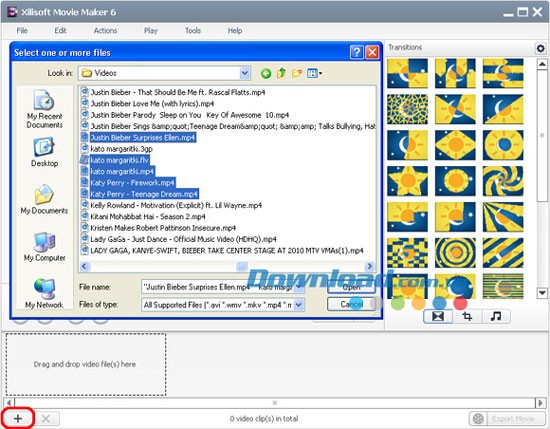
Task: Select the star-shaped transition thumbnail
Action: pyautogui.click(x=408, y=181)
